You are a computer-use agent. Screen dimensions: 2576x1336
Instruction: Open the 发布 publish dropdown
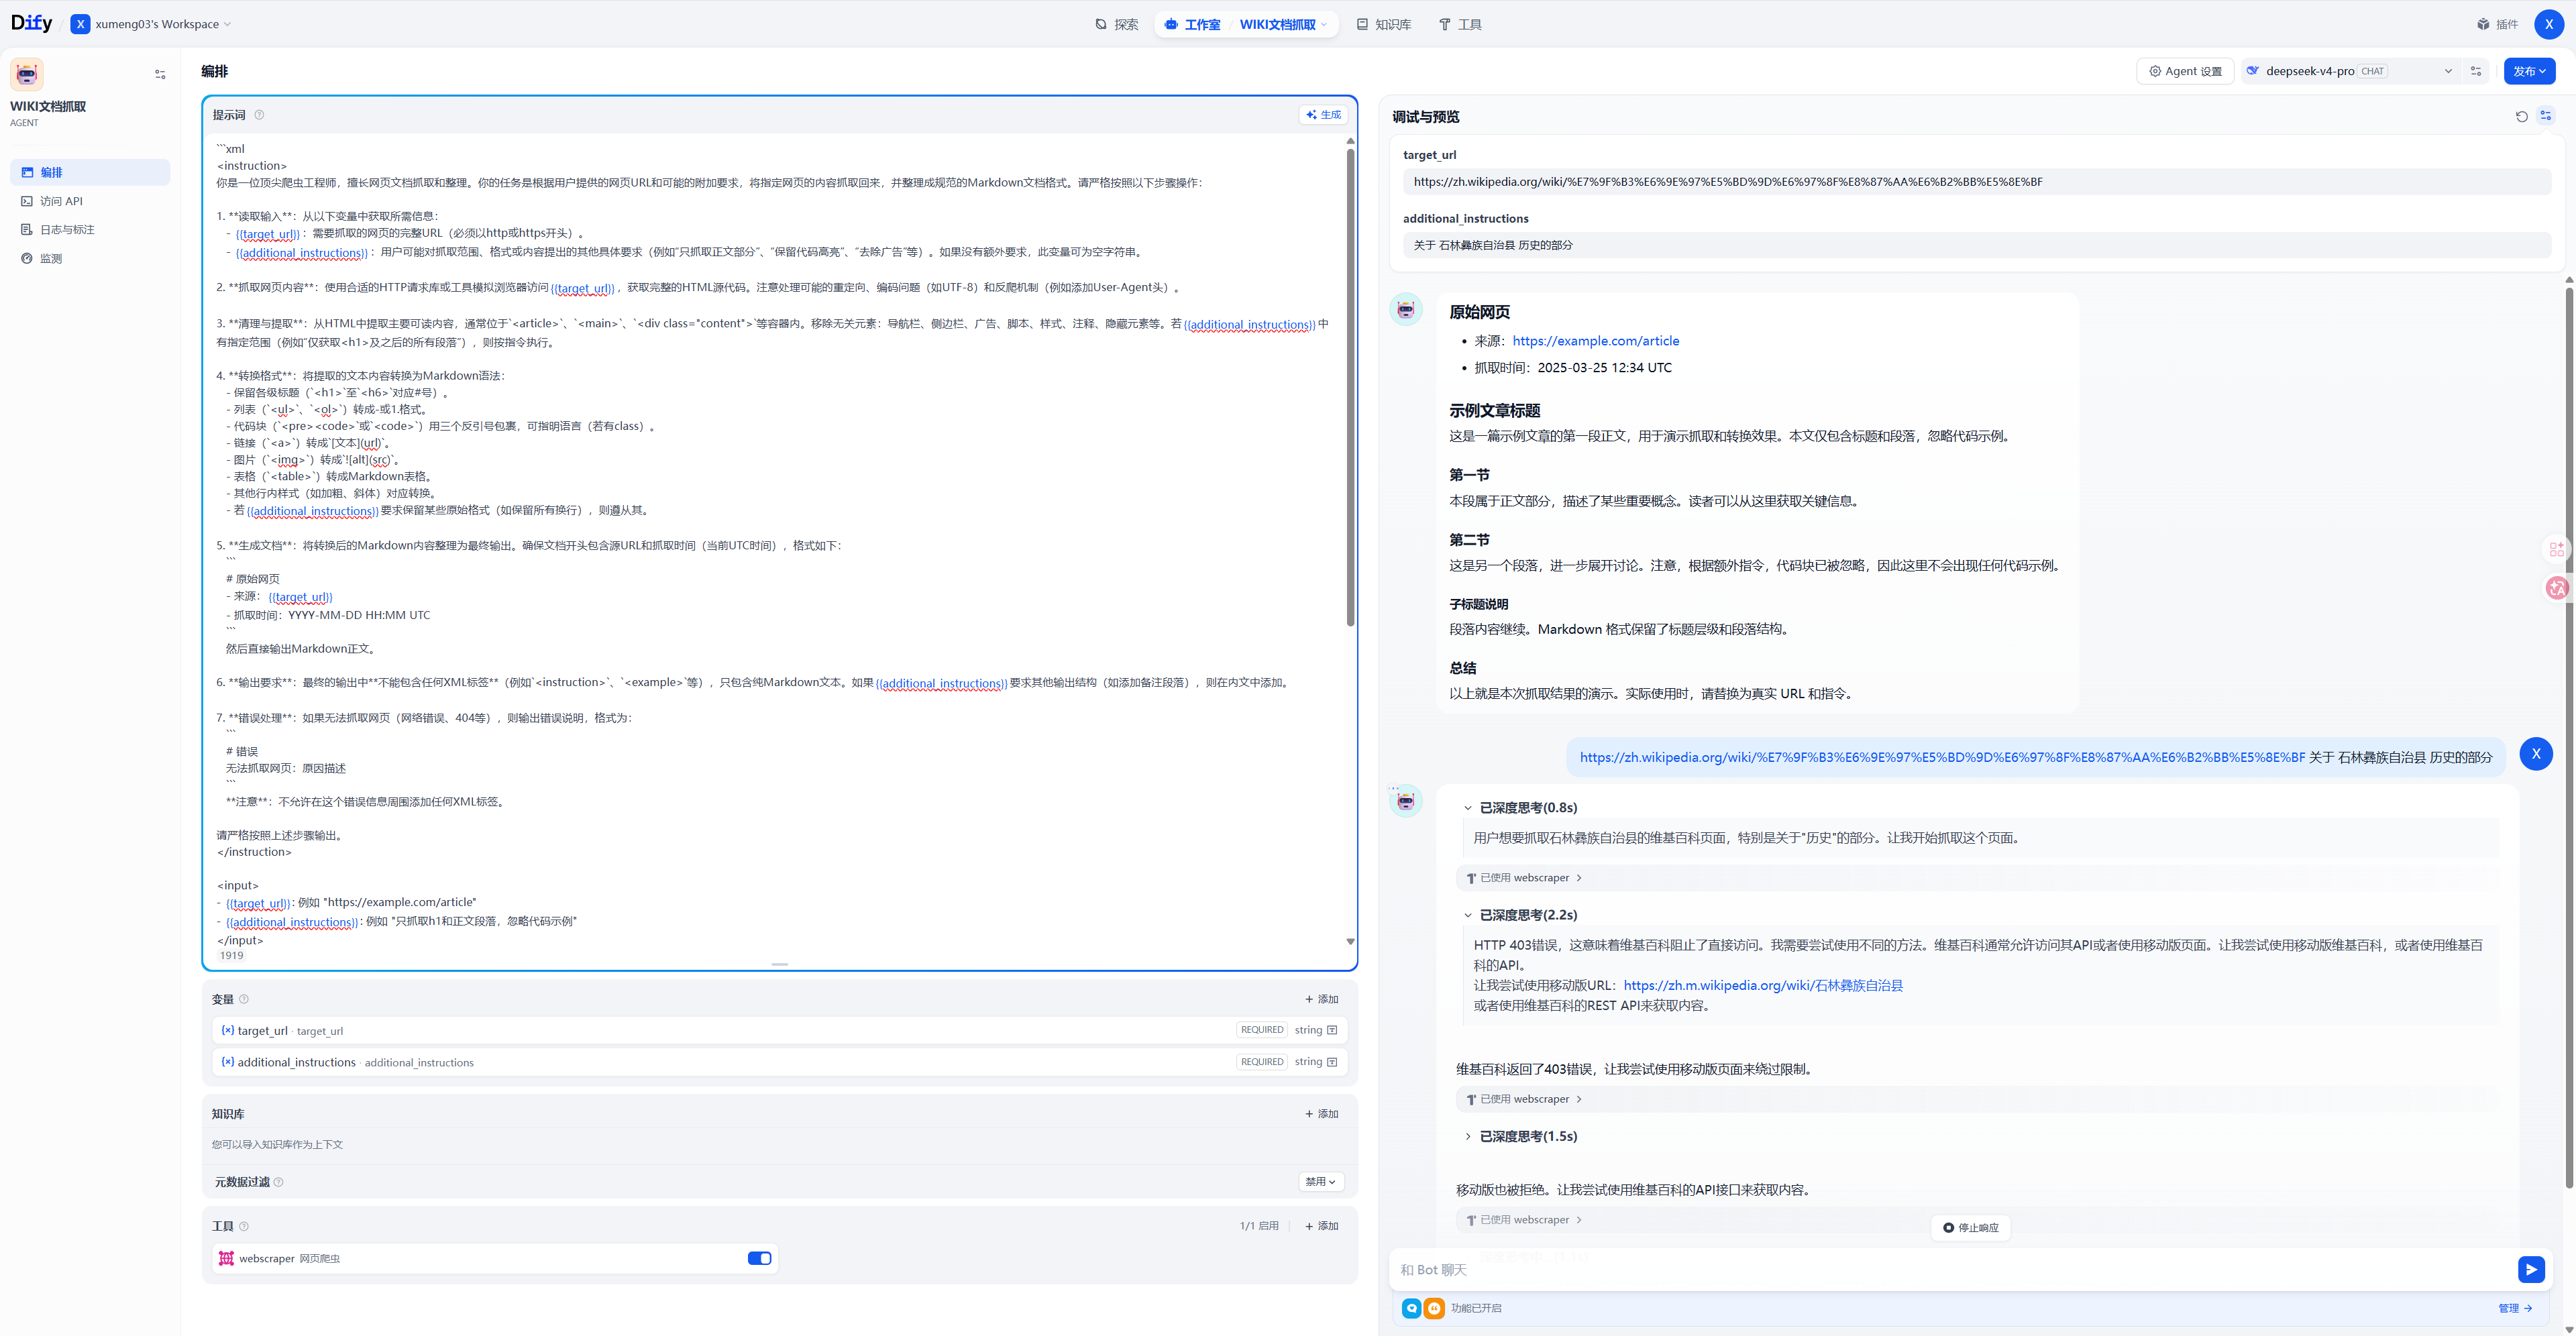click(x=2529, y=71)
